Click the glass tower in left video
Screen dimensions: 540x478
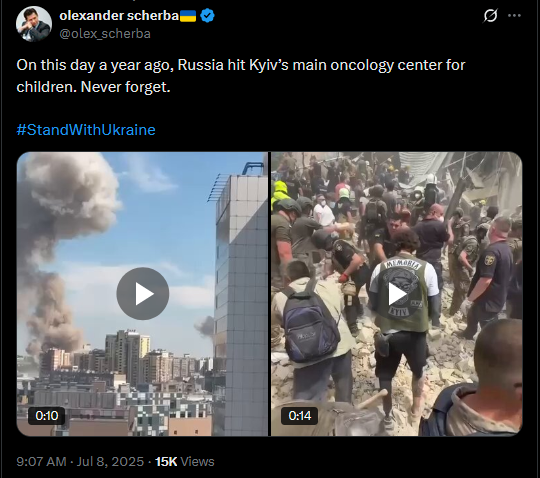(x=241, y=303)
